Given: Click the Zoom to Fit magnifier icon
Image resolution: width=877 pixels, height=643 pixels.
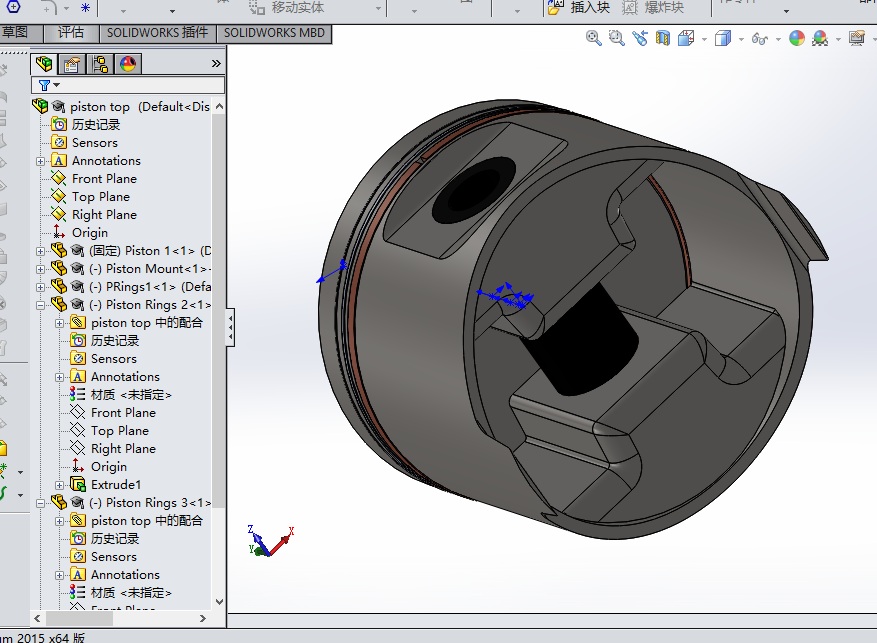Looking at the screenshot, I should (593, 38).
